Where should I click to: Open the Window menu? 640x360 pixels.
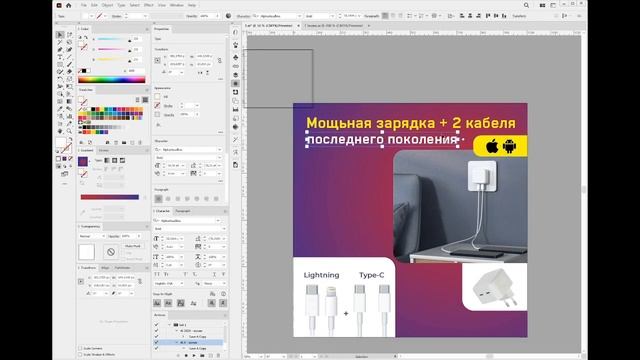tap(176, 5)
